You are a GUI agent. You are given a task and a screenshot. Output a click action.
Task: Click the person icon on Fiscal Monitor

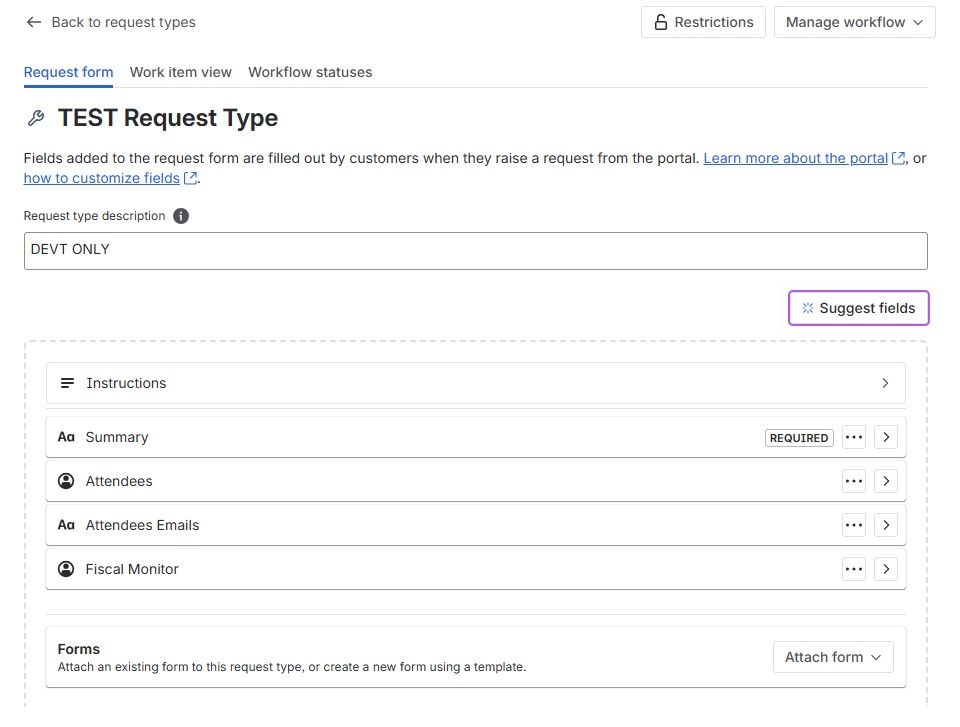66,568
